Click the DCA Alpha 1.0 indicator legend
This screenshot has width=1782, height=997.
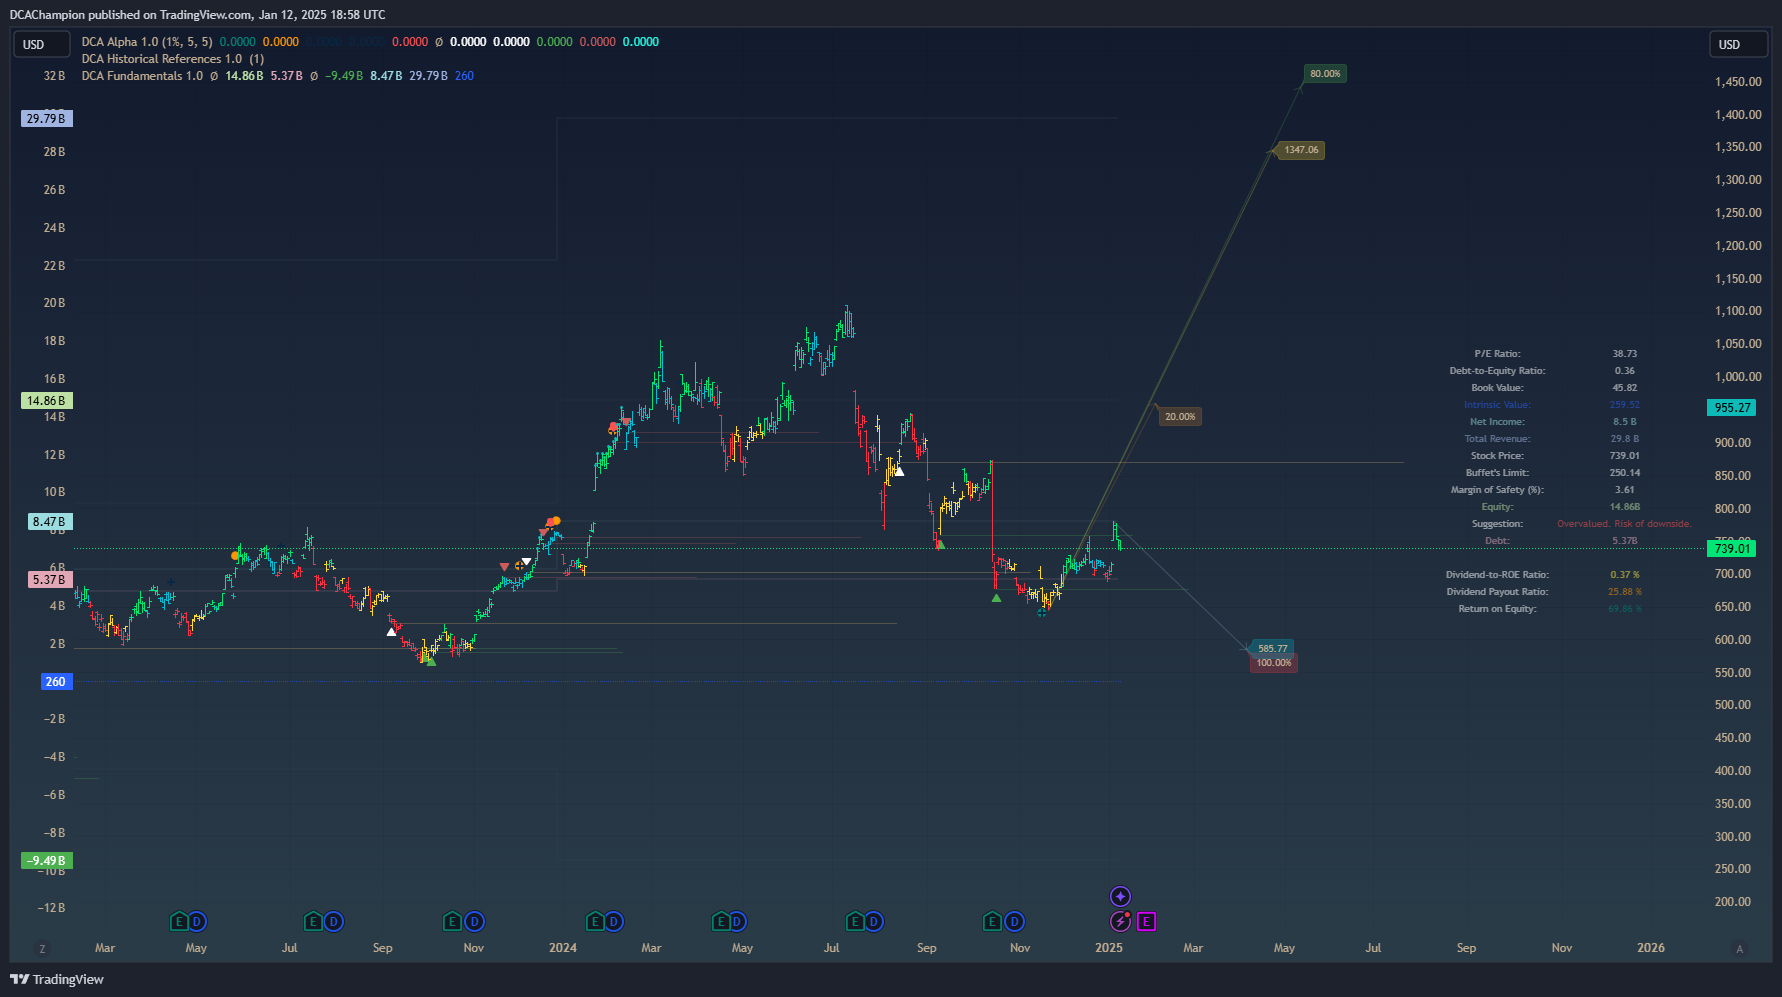point(147,42)
